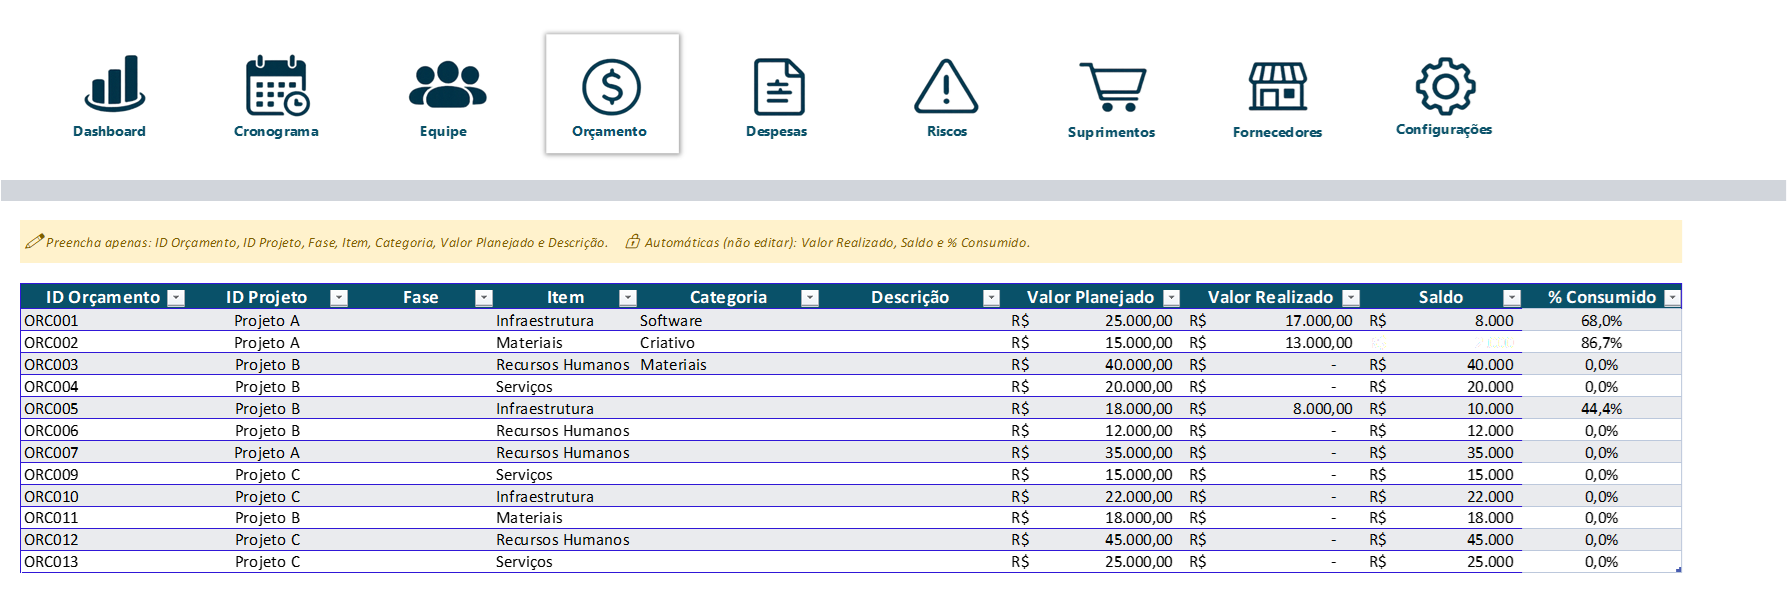
Task: Select ORC003's Materiais category cell
Action: click(x=729, y=364)
